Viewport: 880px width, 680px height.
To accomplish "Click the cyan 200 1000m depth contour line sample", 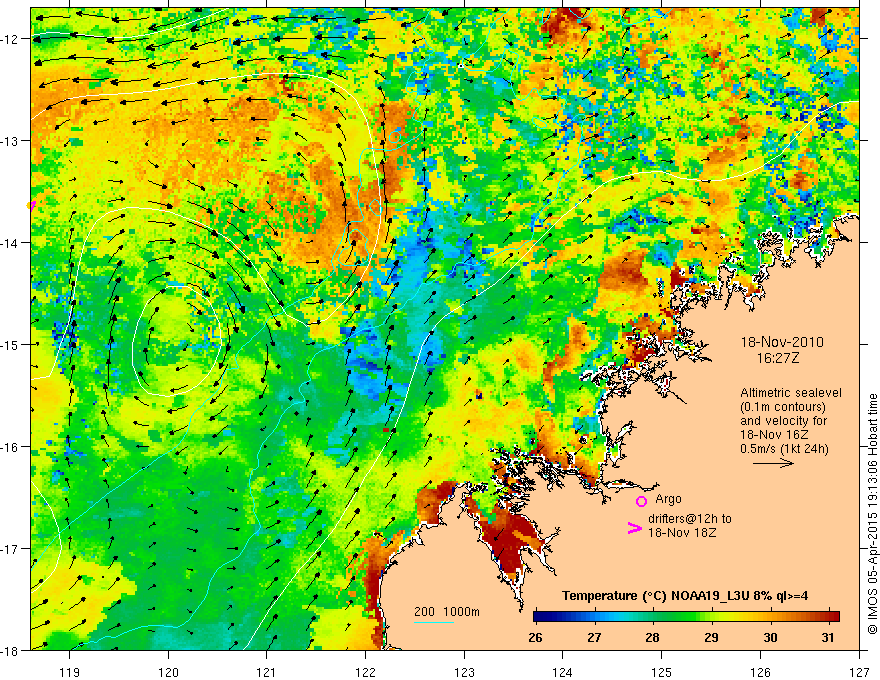I will 434,622.
